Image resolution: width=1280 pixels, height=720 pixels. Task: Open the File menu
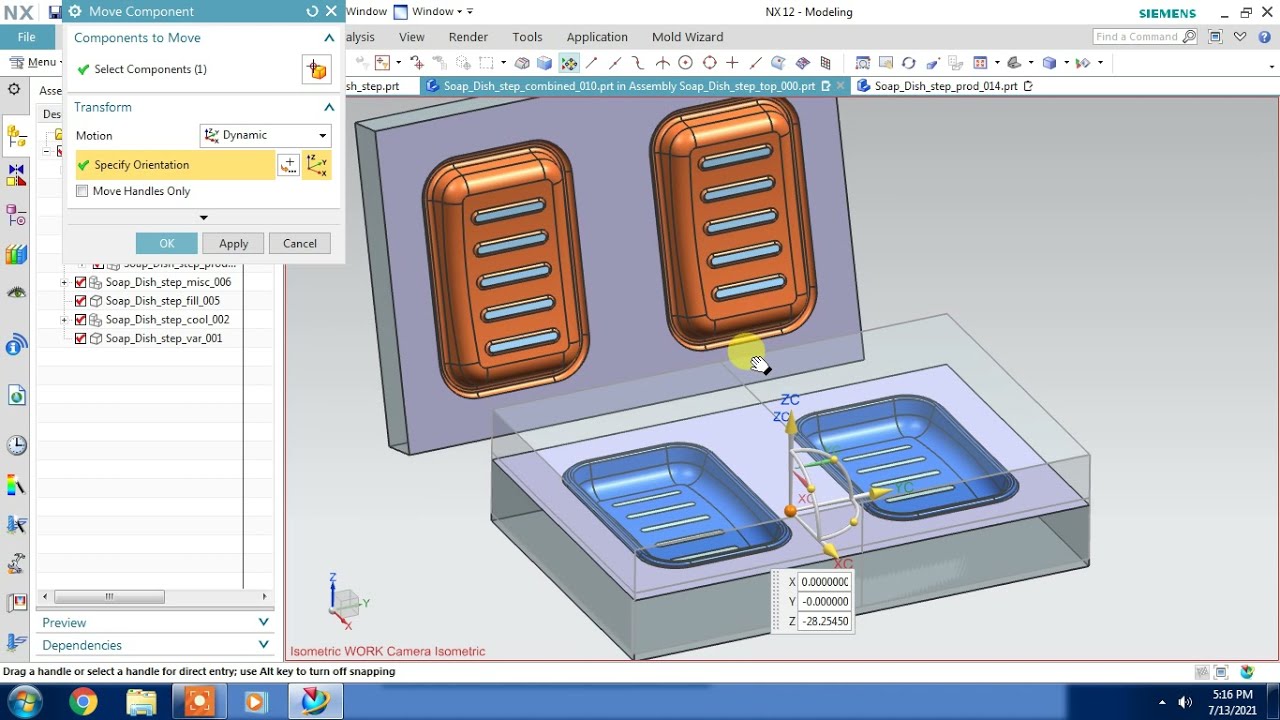point(27,37)
